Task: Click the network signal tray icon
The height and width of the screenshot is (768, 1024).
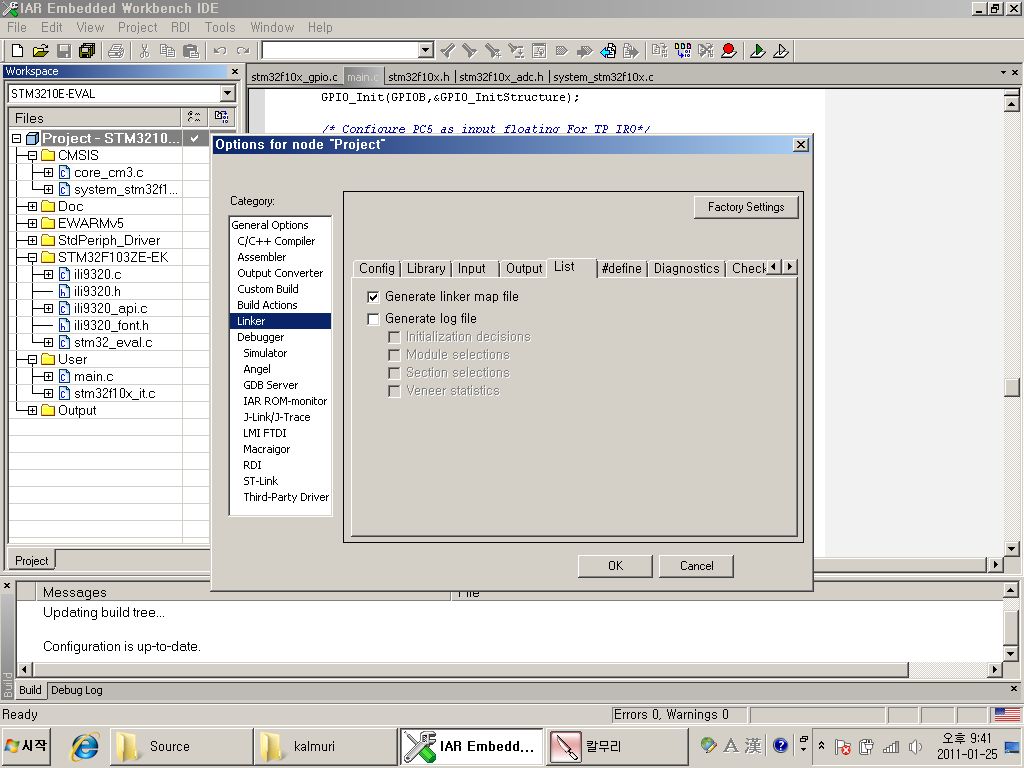Action: (891, 746)
